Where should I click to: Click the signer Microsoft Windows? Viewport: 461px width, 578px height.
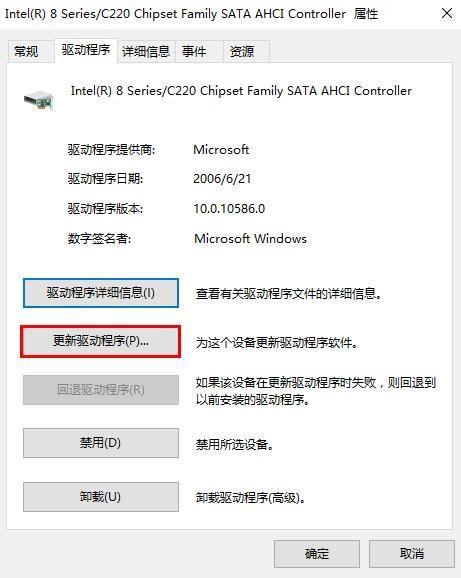click(250, 238)
